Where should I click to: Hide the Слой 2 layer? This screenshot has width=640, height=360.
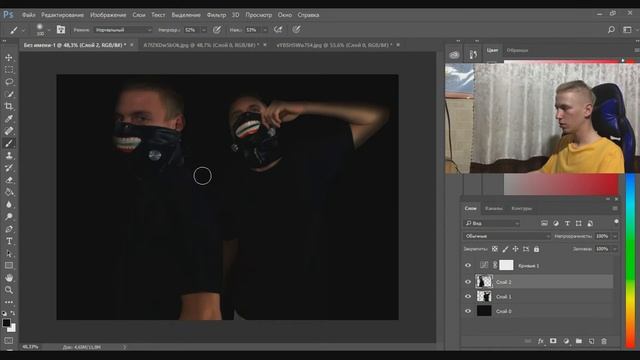468,282
